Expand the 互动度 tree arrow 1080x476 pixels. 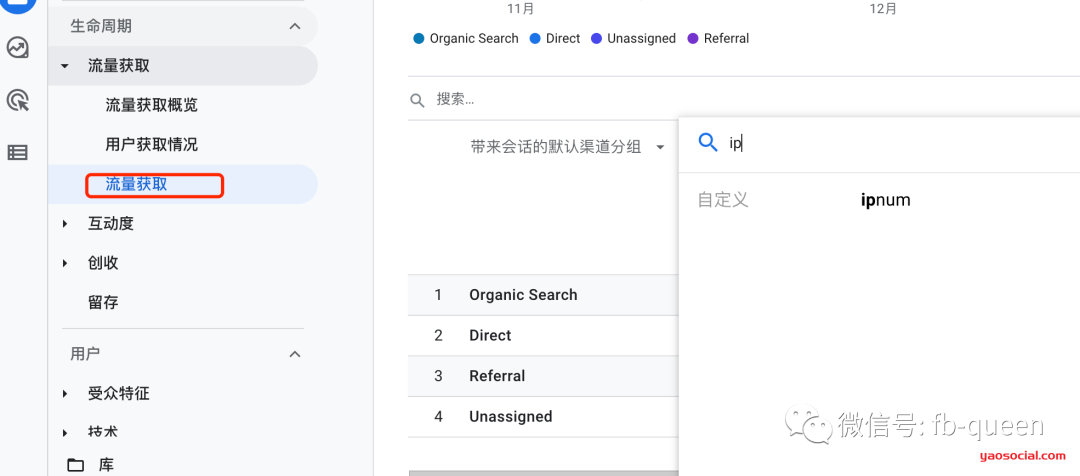pyautogui.click(x=65, y=223)
